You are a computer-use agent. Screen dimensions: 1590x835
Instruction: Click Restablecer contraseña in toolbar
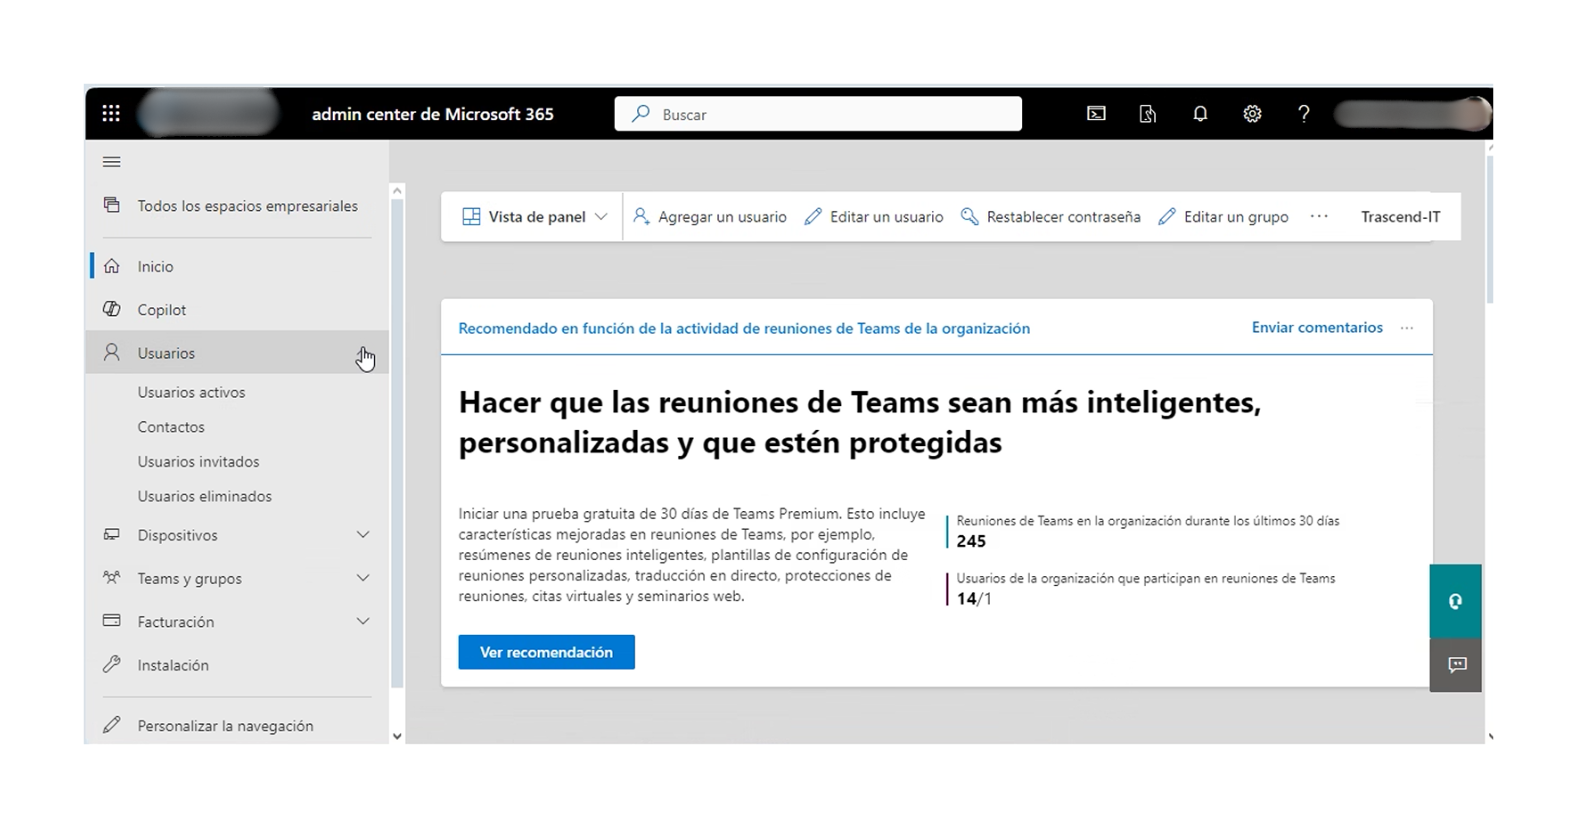pos(1050,217)
